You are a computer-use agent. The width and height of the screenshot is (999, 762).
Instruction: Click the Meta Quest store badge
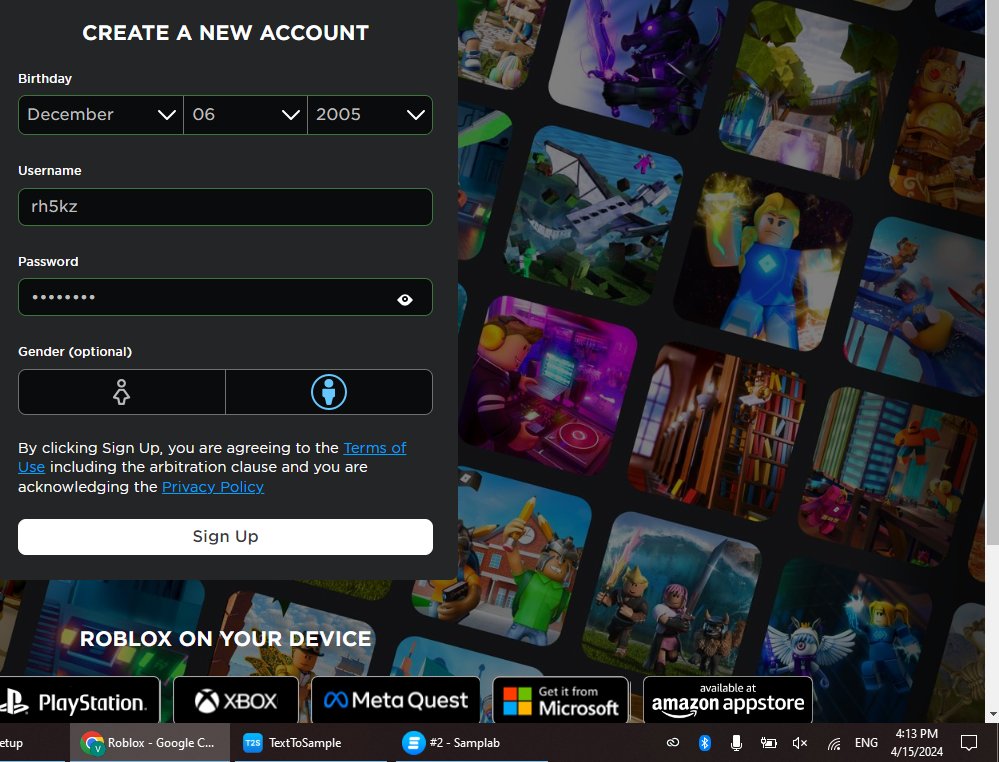coord(396,700)
